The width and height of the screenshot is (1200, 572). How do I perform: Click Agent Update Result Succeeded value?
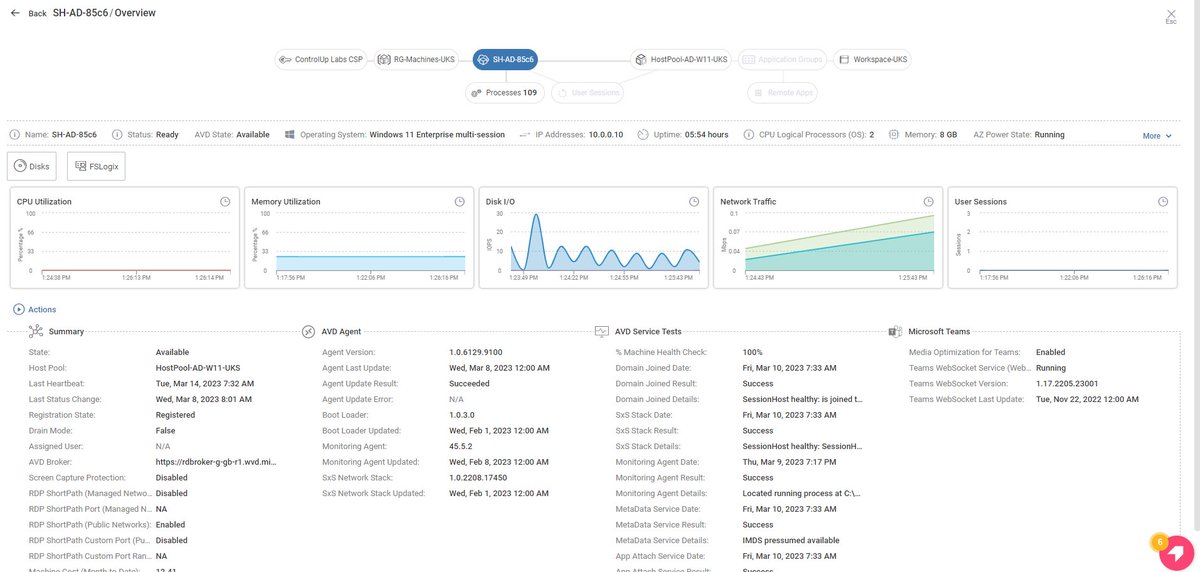coord(470,383)
